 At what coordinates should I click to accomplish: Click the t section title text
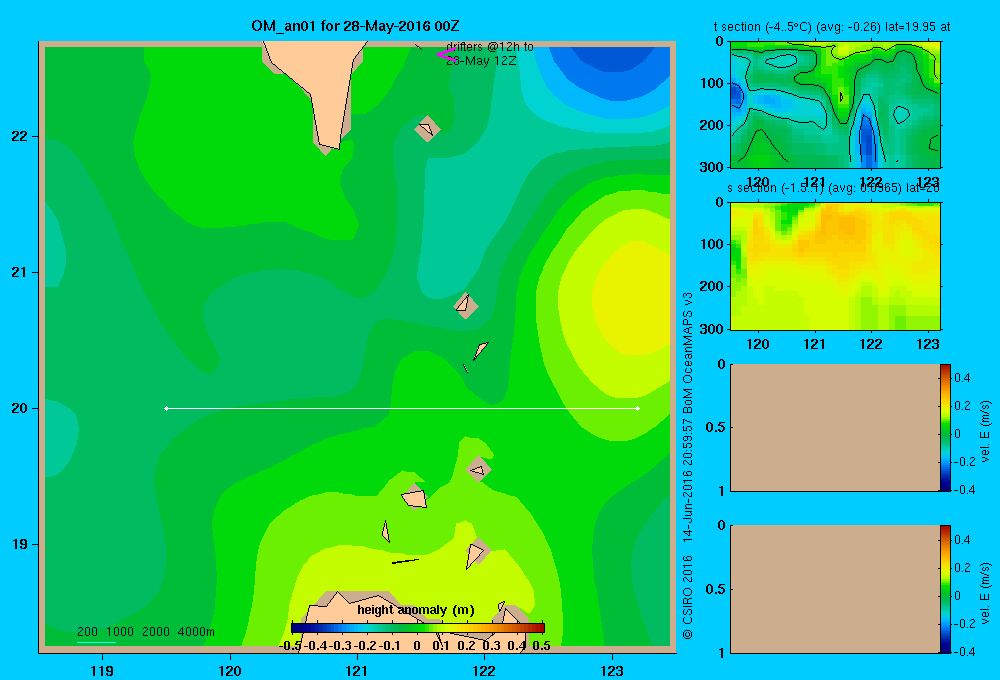point(832,27)
